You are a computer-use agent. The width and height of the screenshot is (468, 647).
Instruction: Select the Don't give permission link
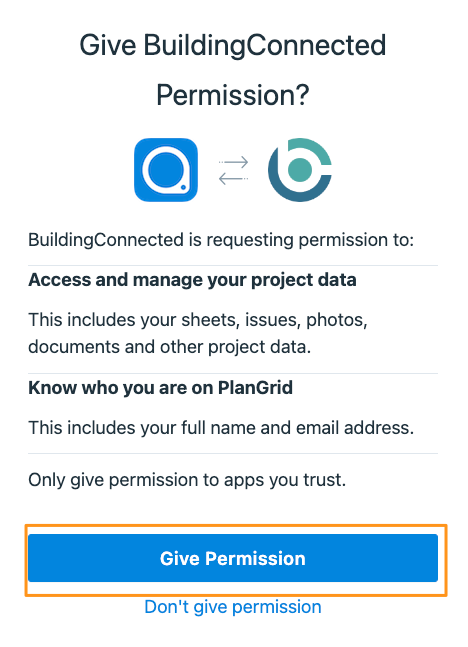[x=233, y=607]
